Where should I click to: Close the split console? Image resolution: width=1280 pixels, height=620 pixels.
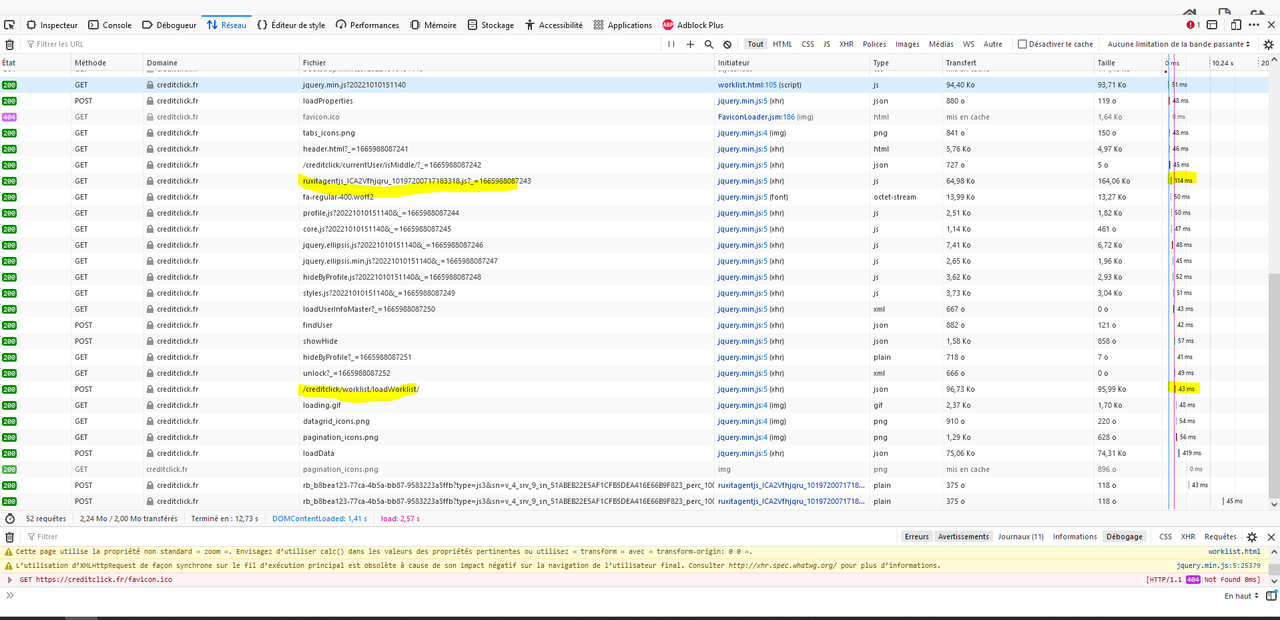[x=1269, y=537]
